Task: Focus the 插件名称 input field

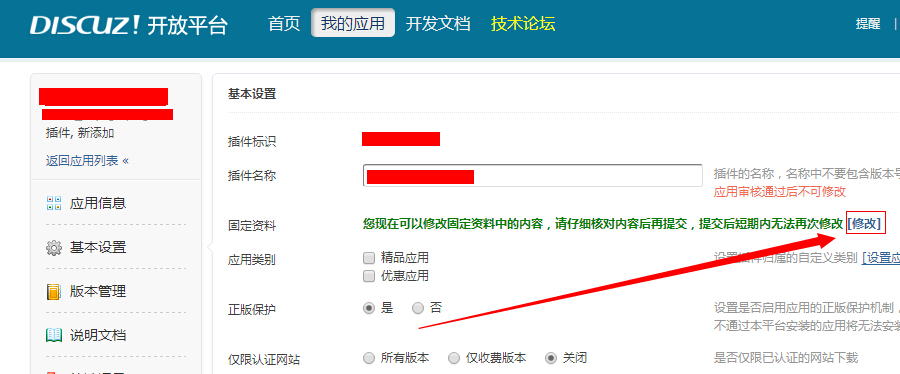Action: (x=533, y=176)
